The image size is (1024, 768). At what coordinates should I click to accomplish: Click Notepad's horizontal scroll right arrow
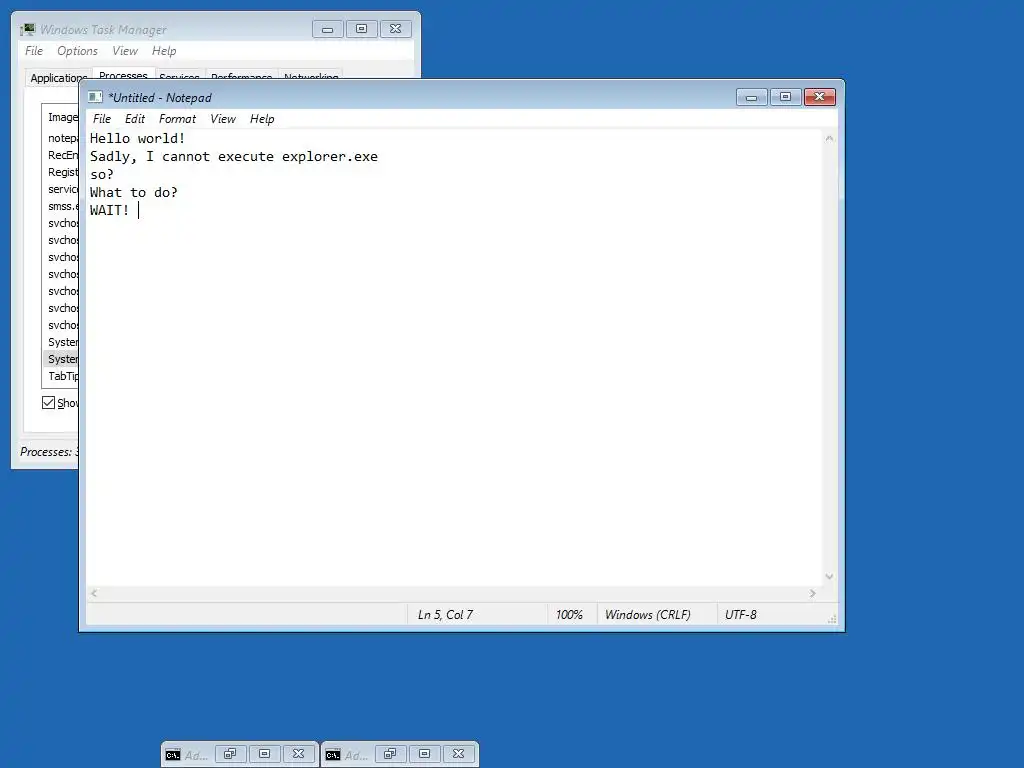click(812, 593)
